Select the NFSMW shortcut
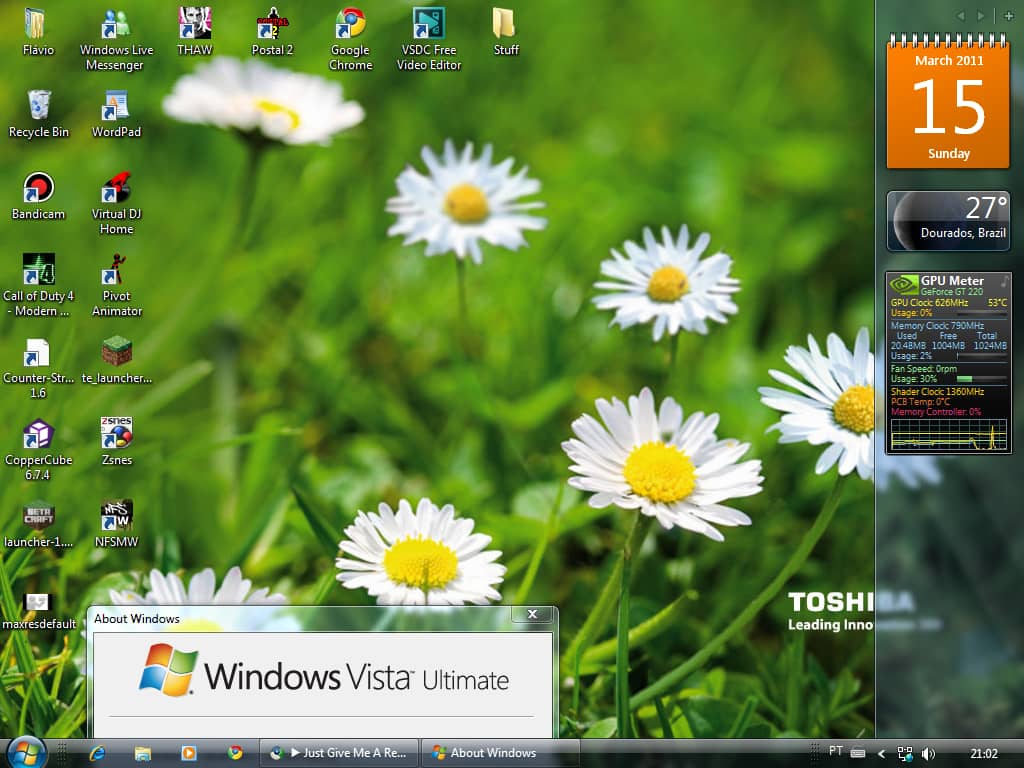The width and height of the screenshot is (1024, 768). pos(116,524)
